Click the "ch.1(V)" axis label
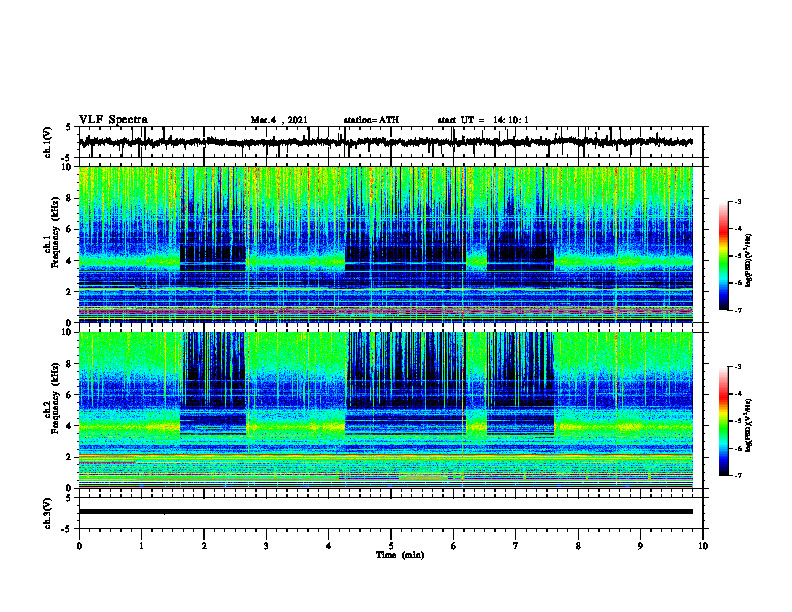 pos(48,142)
